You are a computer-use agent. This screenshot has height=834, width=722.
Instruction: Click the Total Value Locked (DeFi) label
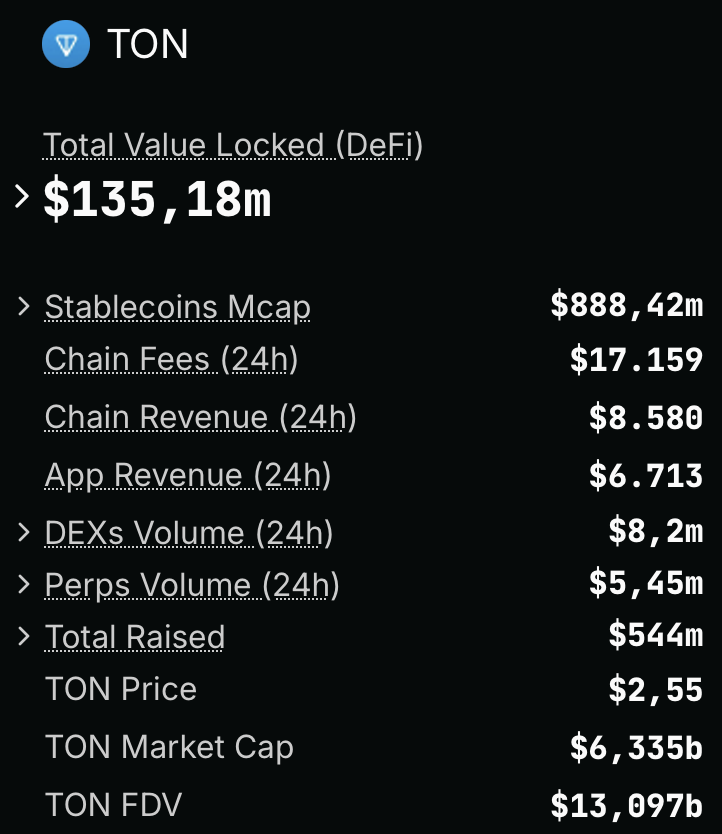point(233,146)
